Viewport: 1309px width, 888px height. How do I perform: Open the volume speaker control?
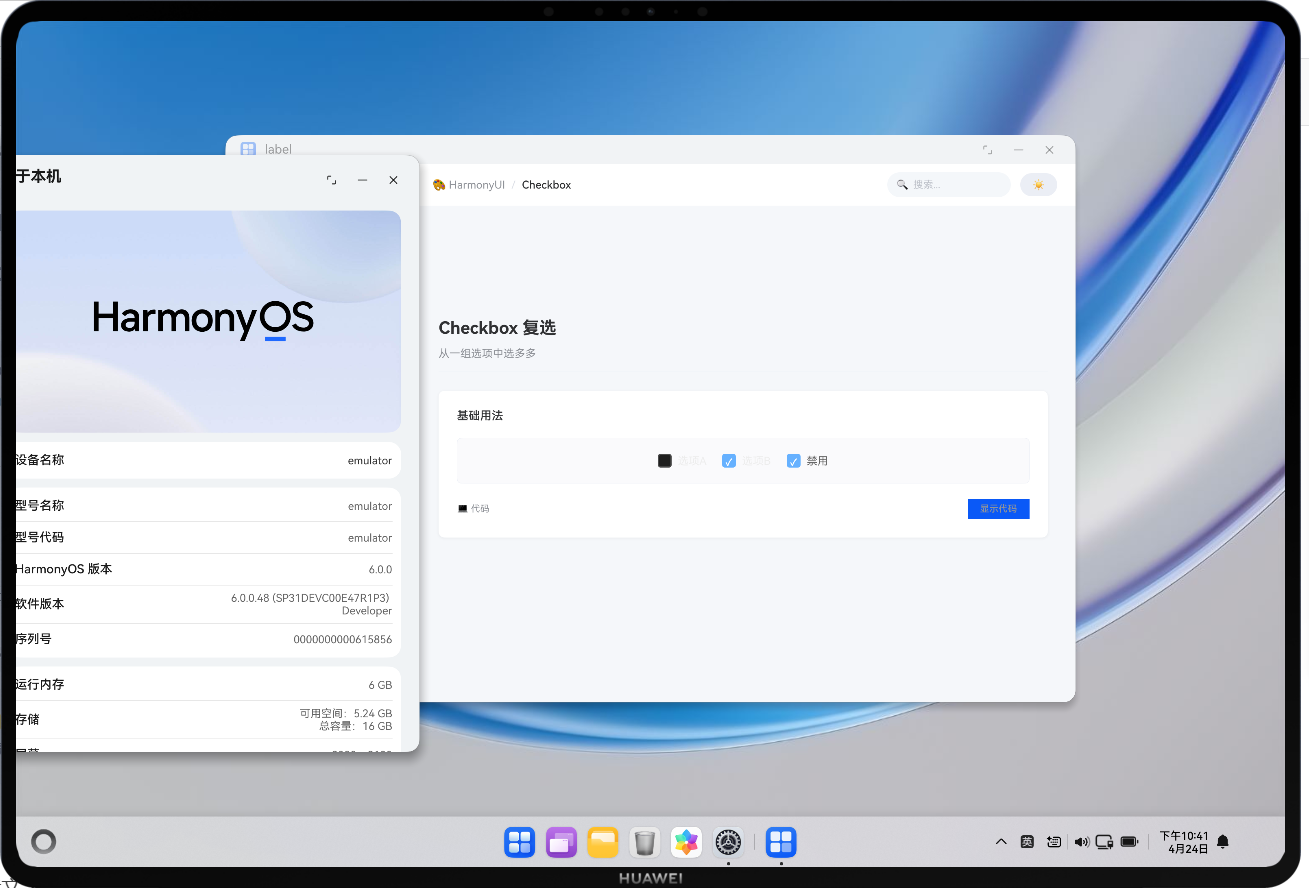1081,842
